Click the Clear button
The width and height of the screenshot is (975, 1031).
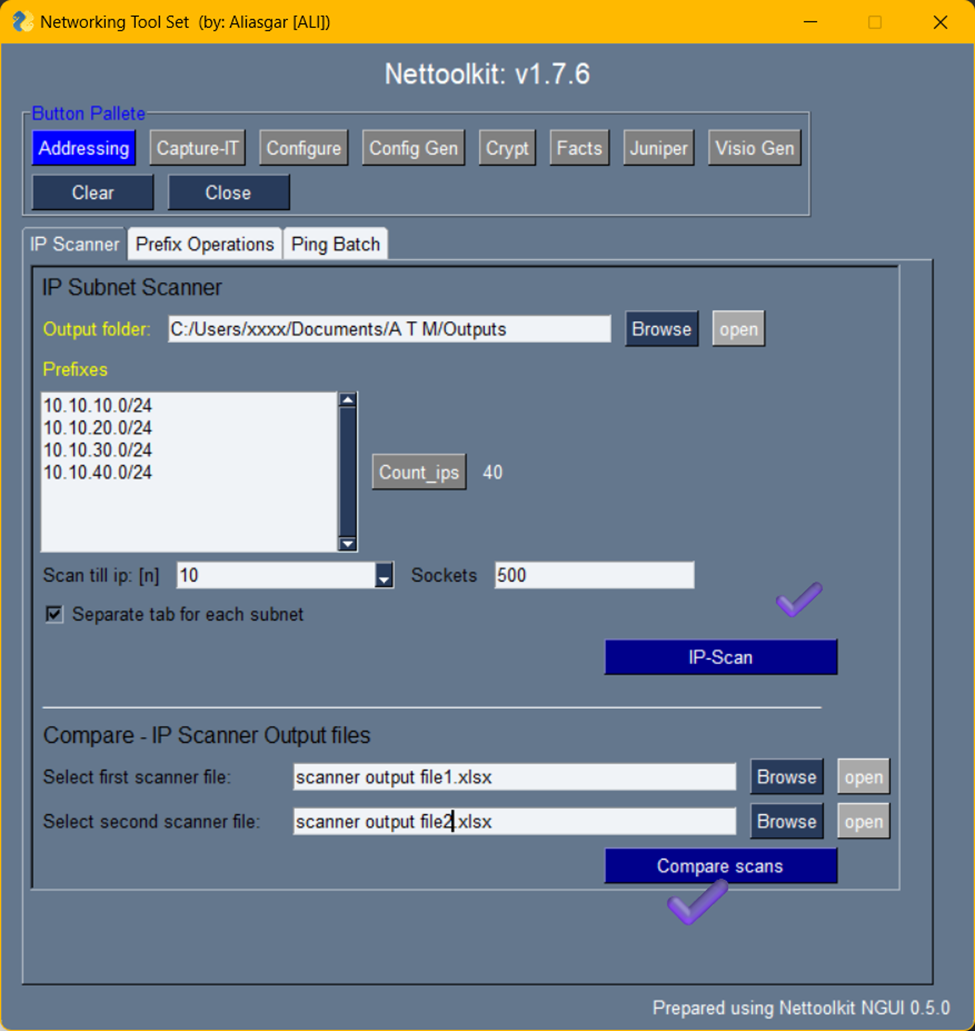[93, 193]
